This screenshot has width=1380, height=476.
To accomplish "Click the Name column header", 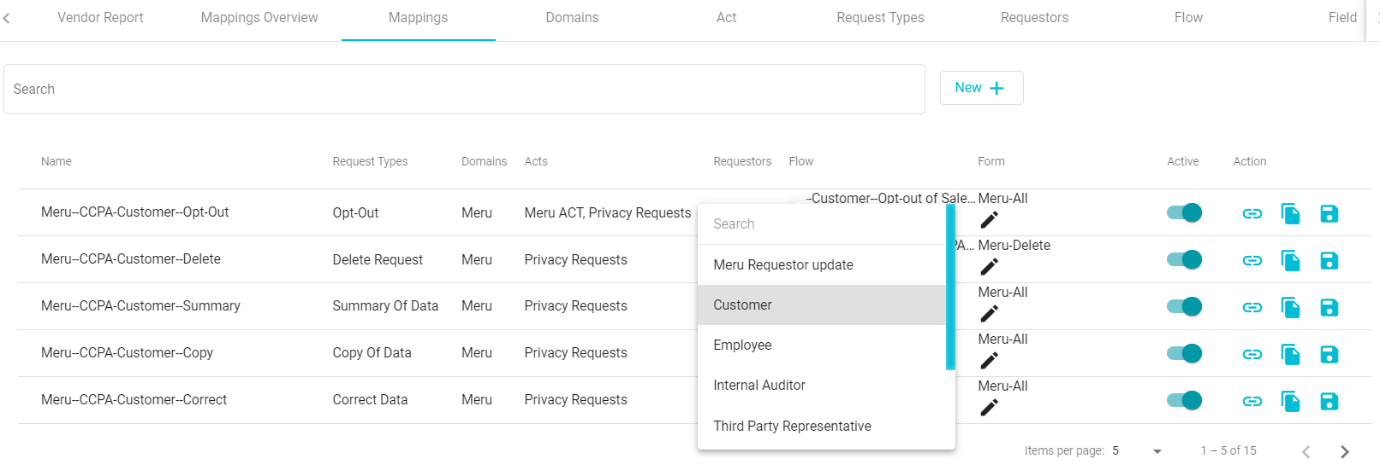I will [x=56, y=161].
